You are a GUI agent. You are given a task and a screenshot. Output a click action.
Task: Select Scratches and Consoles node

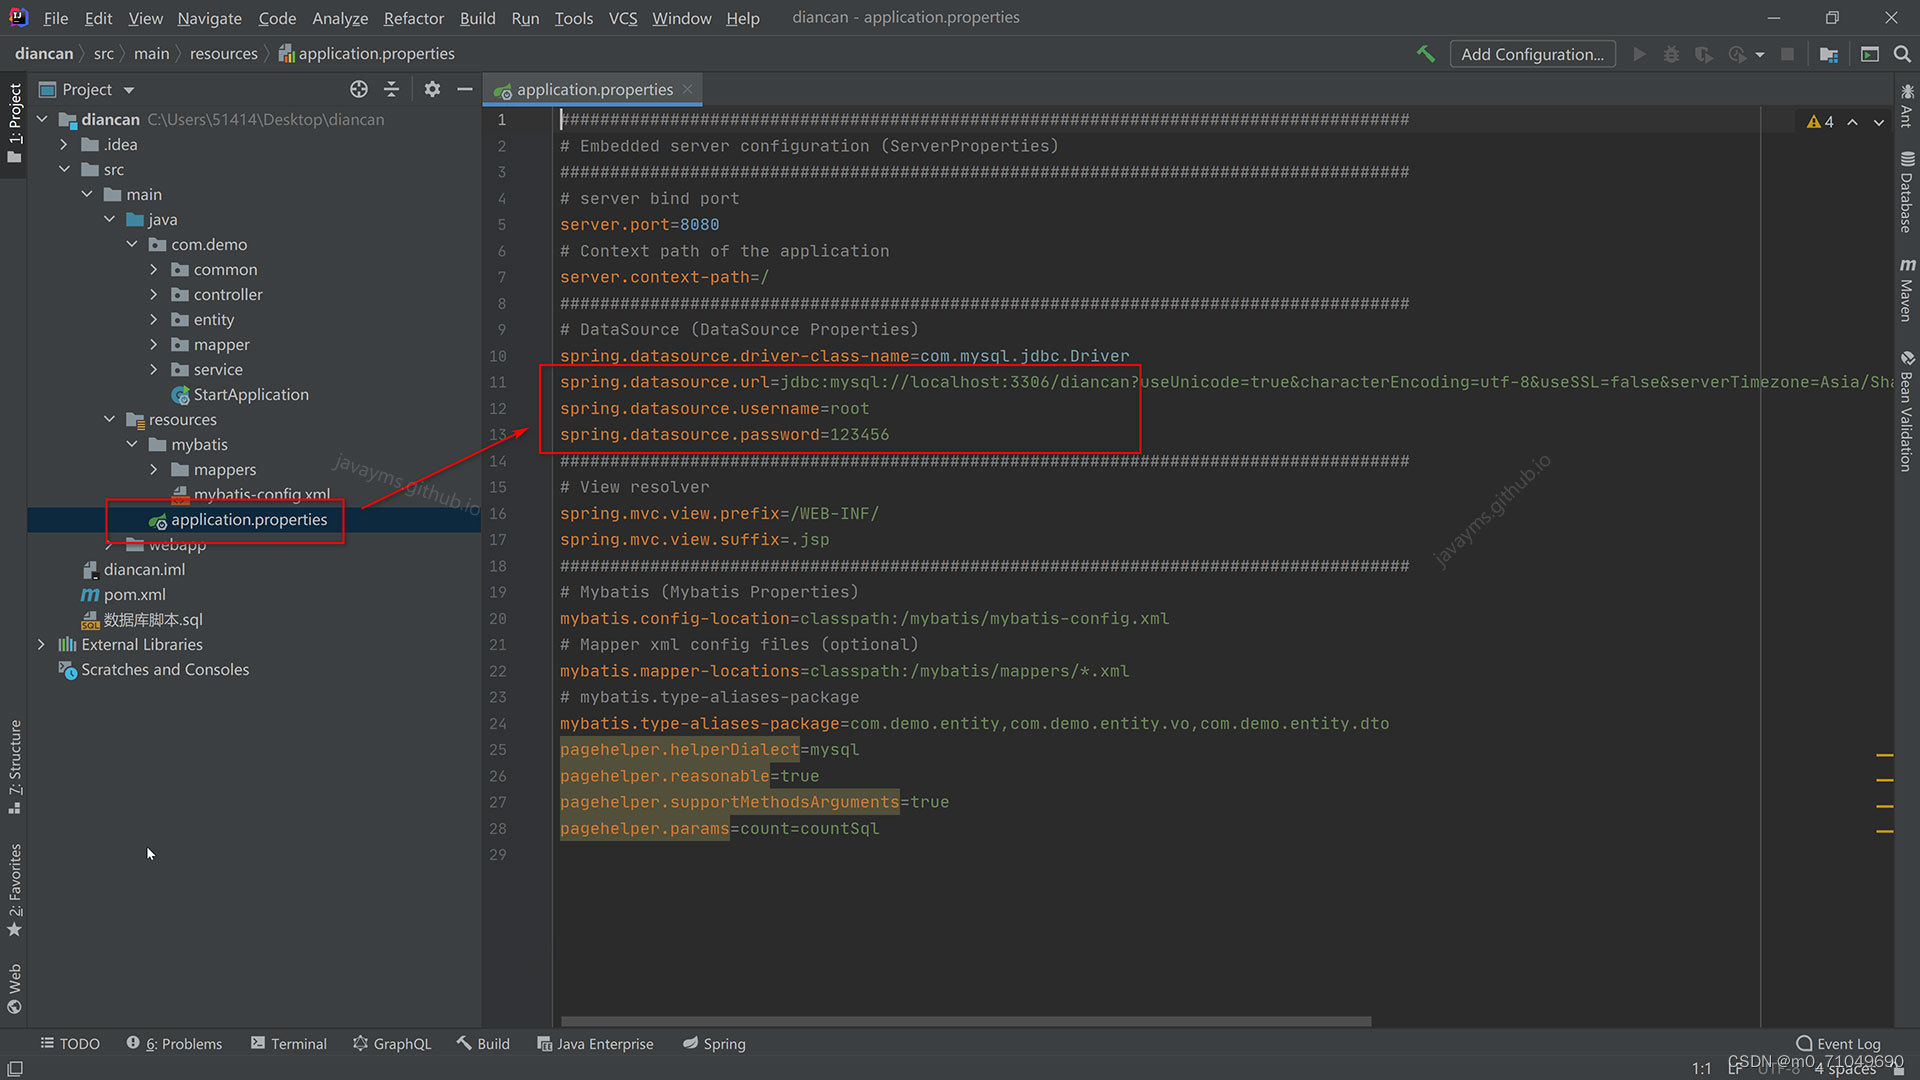[x=165, y=669]
